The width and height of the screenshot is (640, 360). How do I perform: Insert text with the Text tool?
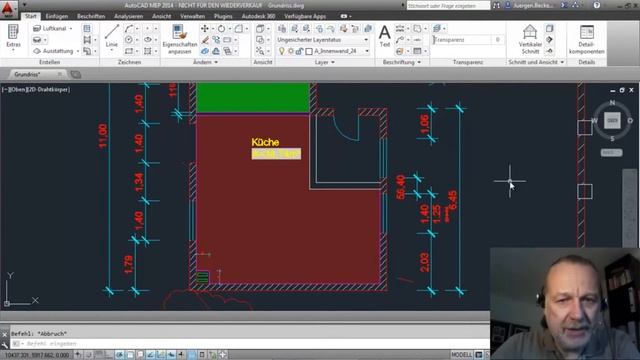[x=384, y=36]
